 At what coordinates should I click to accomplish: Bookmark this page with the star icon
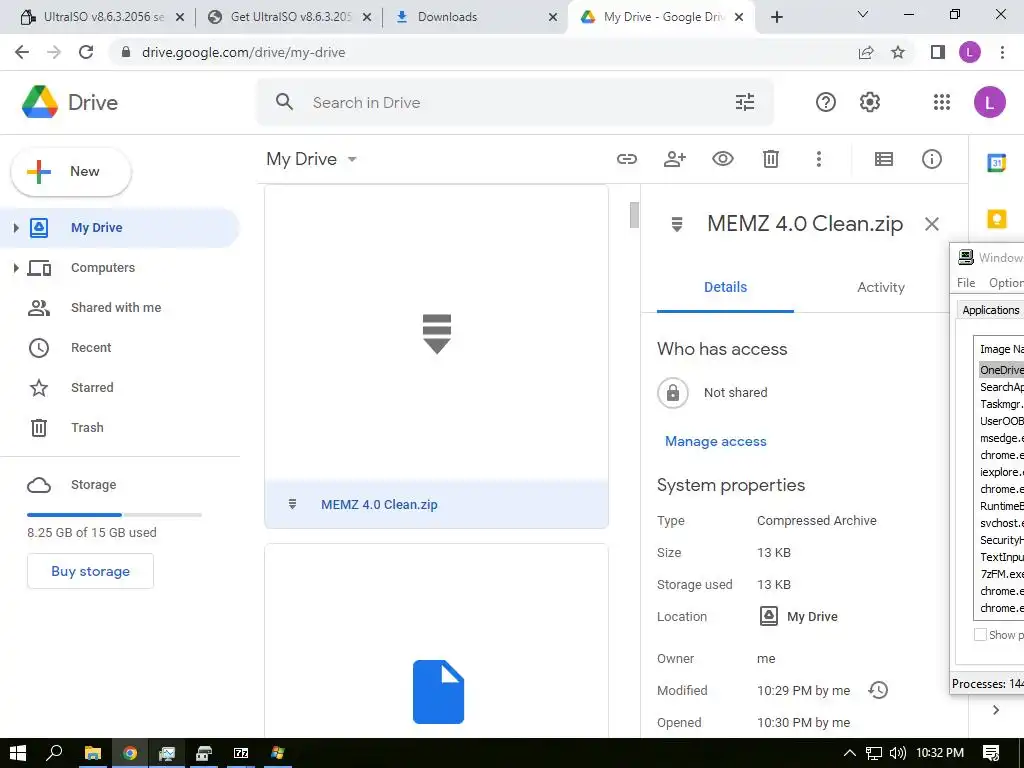[898, 52]
